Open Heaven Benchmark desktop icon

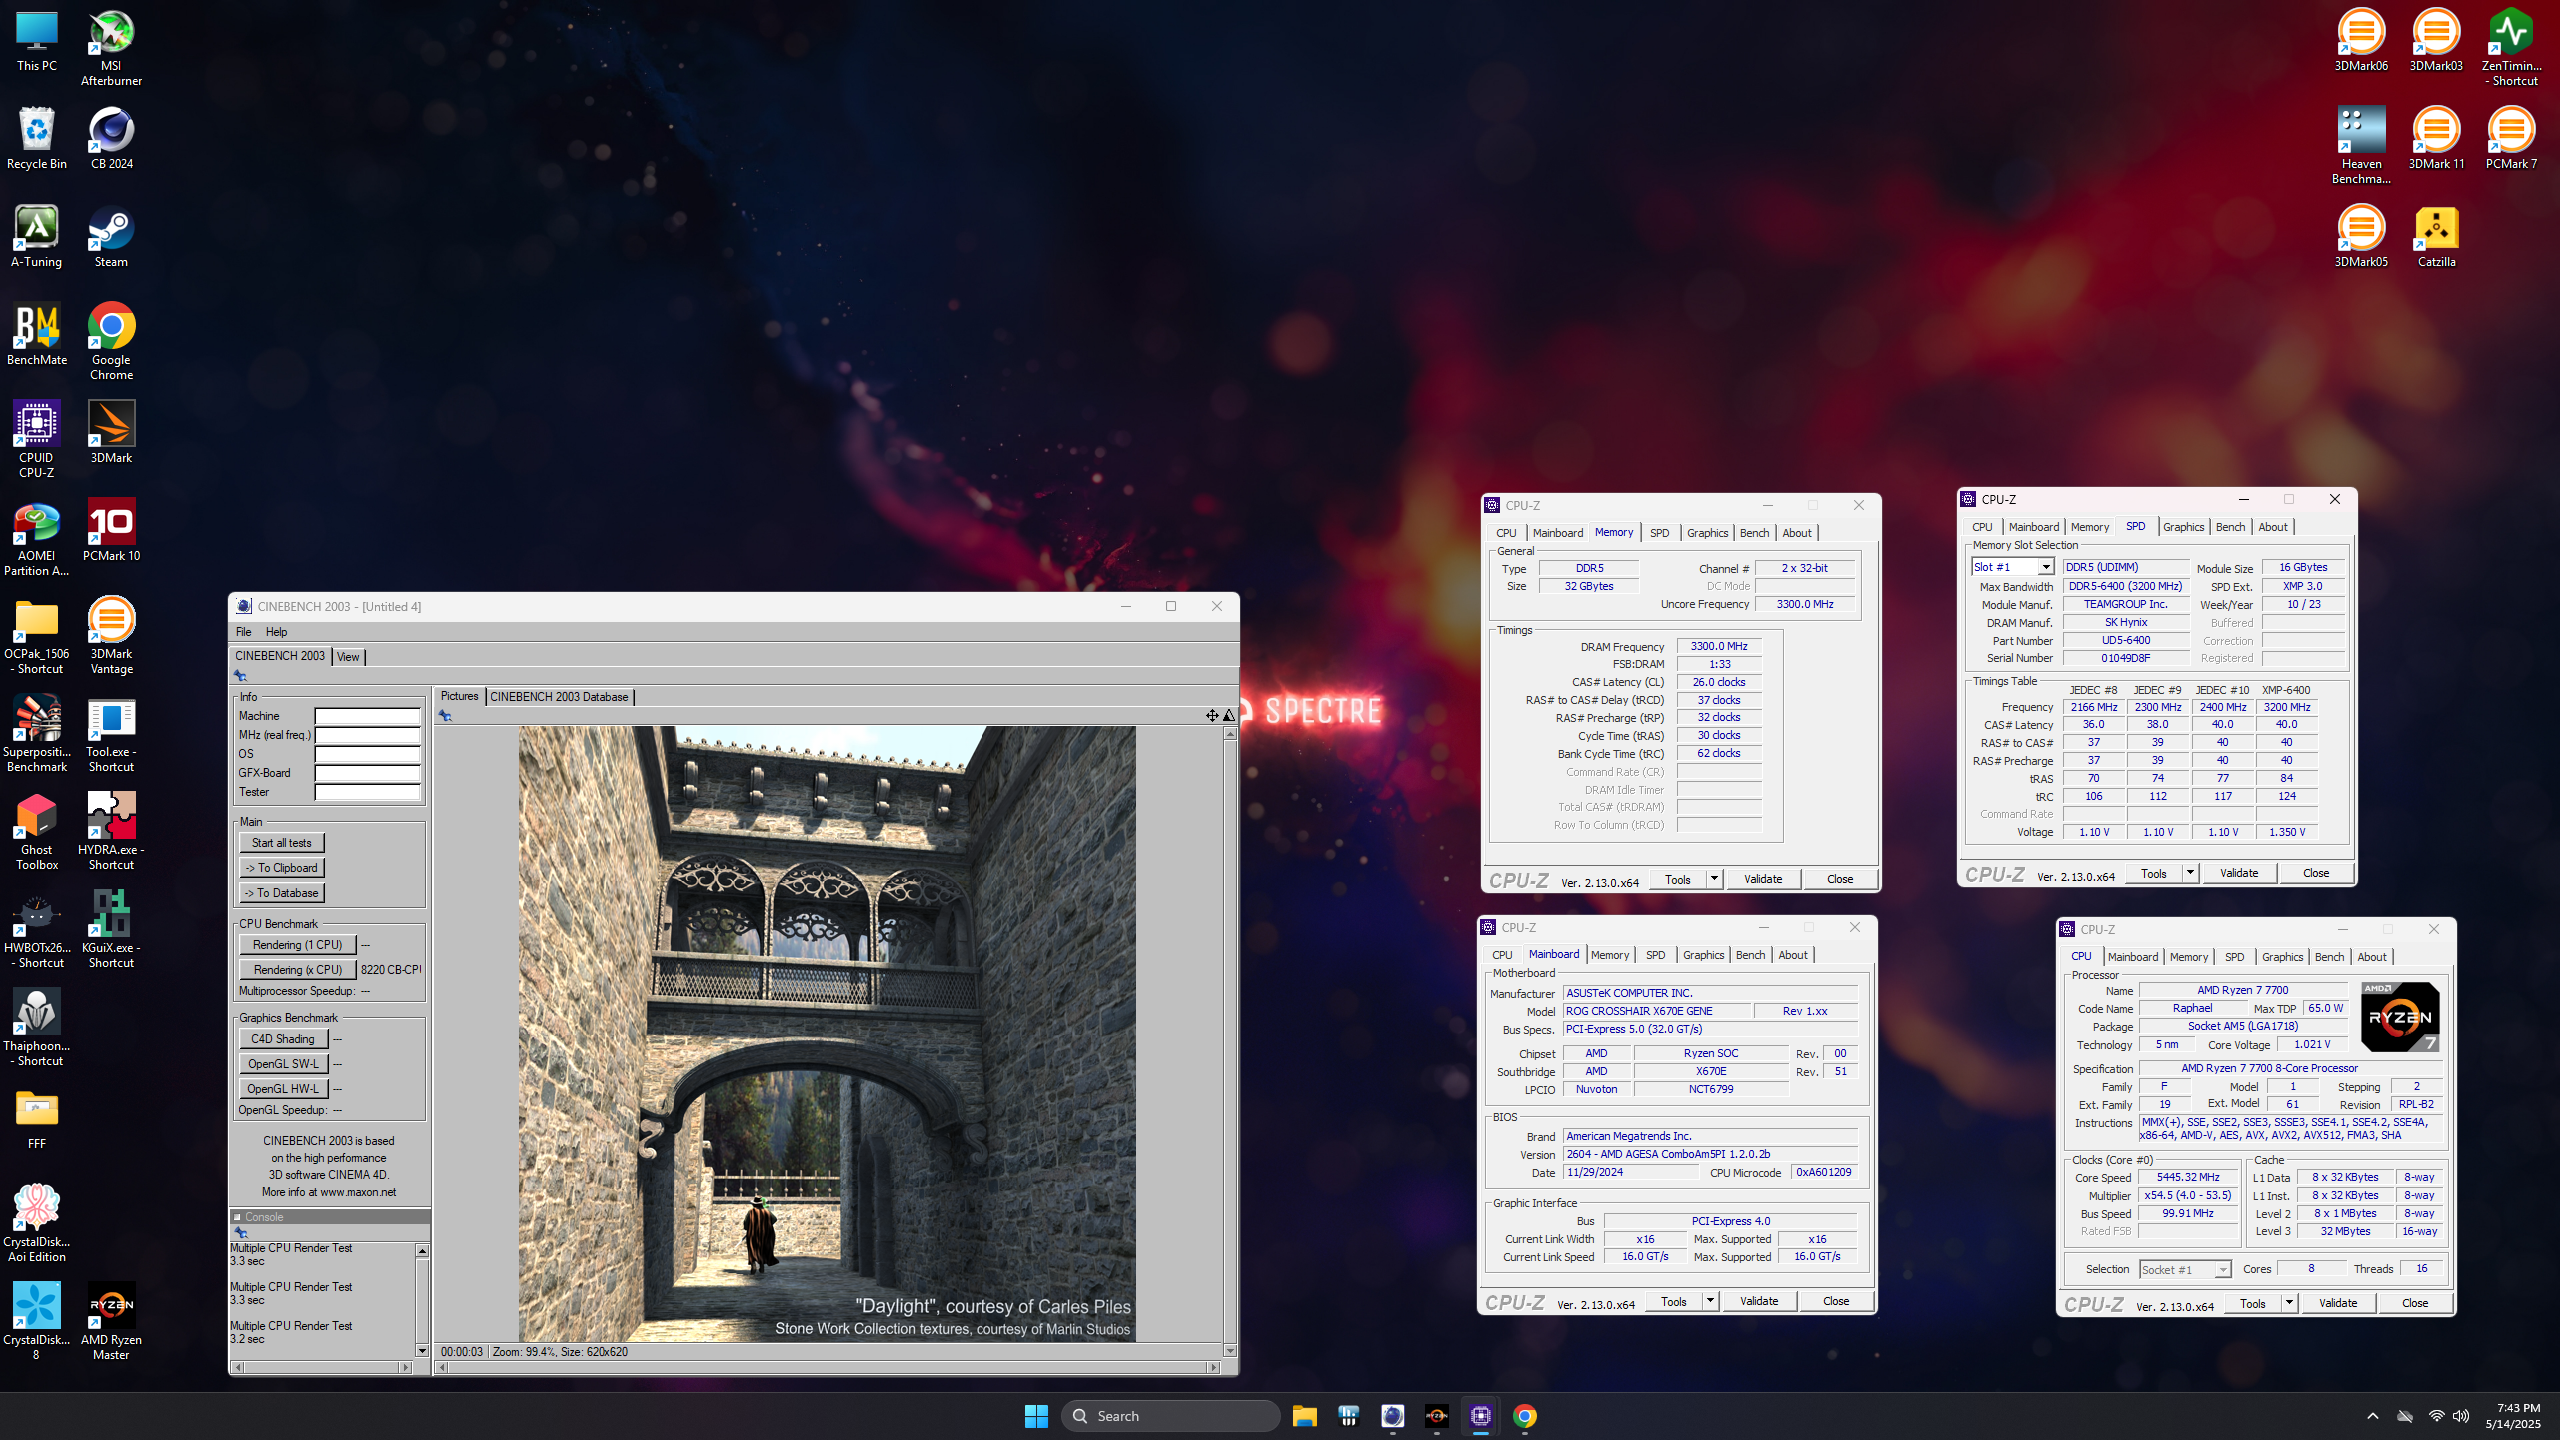(x=2361, y=145)
